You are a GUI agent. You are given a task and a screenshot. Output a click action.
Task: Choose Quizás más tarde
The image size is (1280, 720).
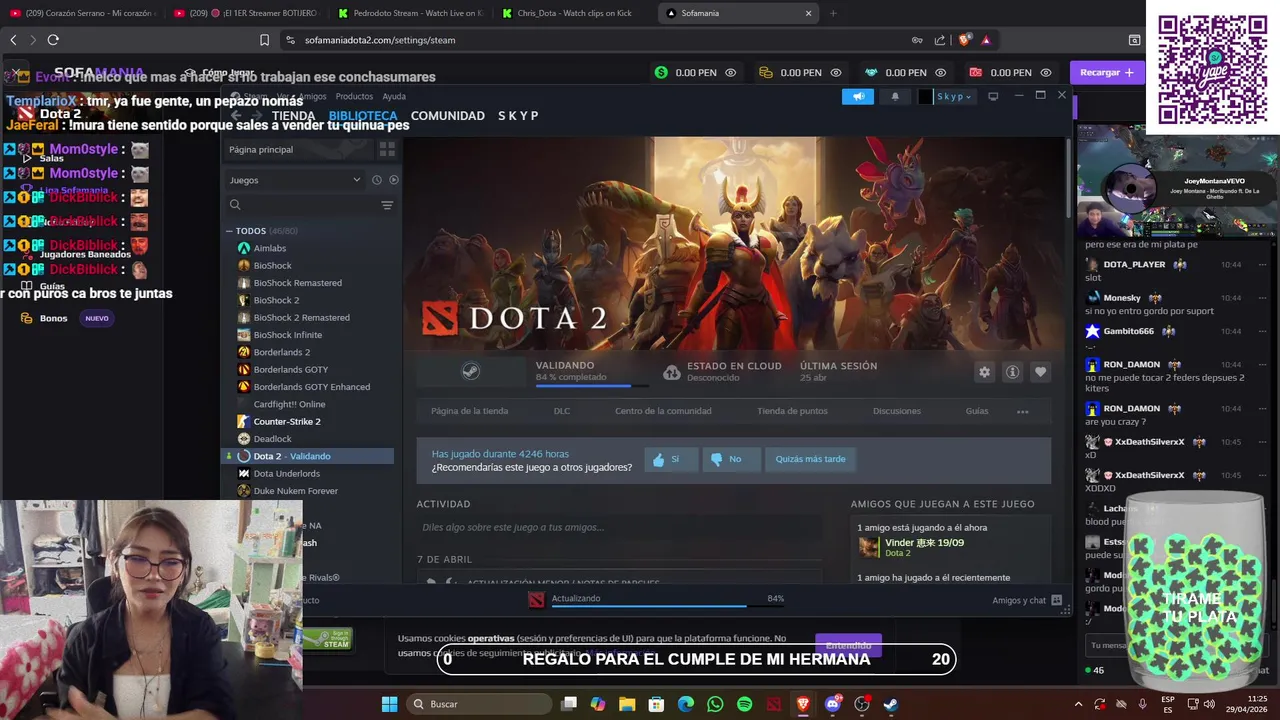coord(810,459)
